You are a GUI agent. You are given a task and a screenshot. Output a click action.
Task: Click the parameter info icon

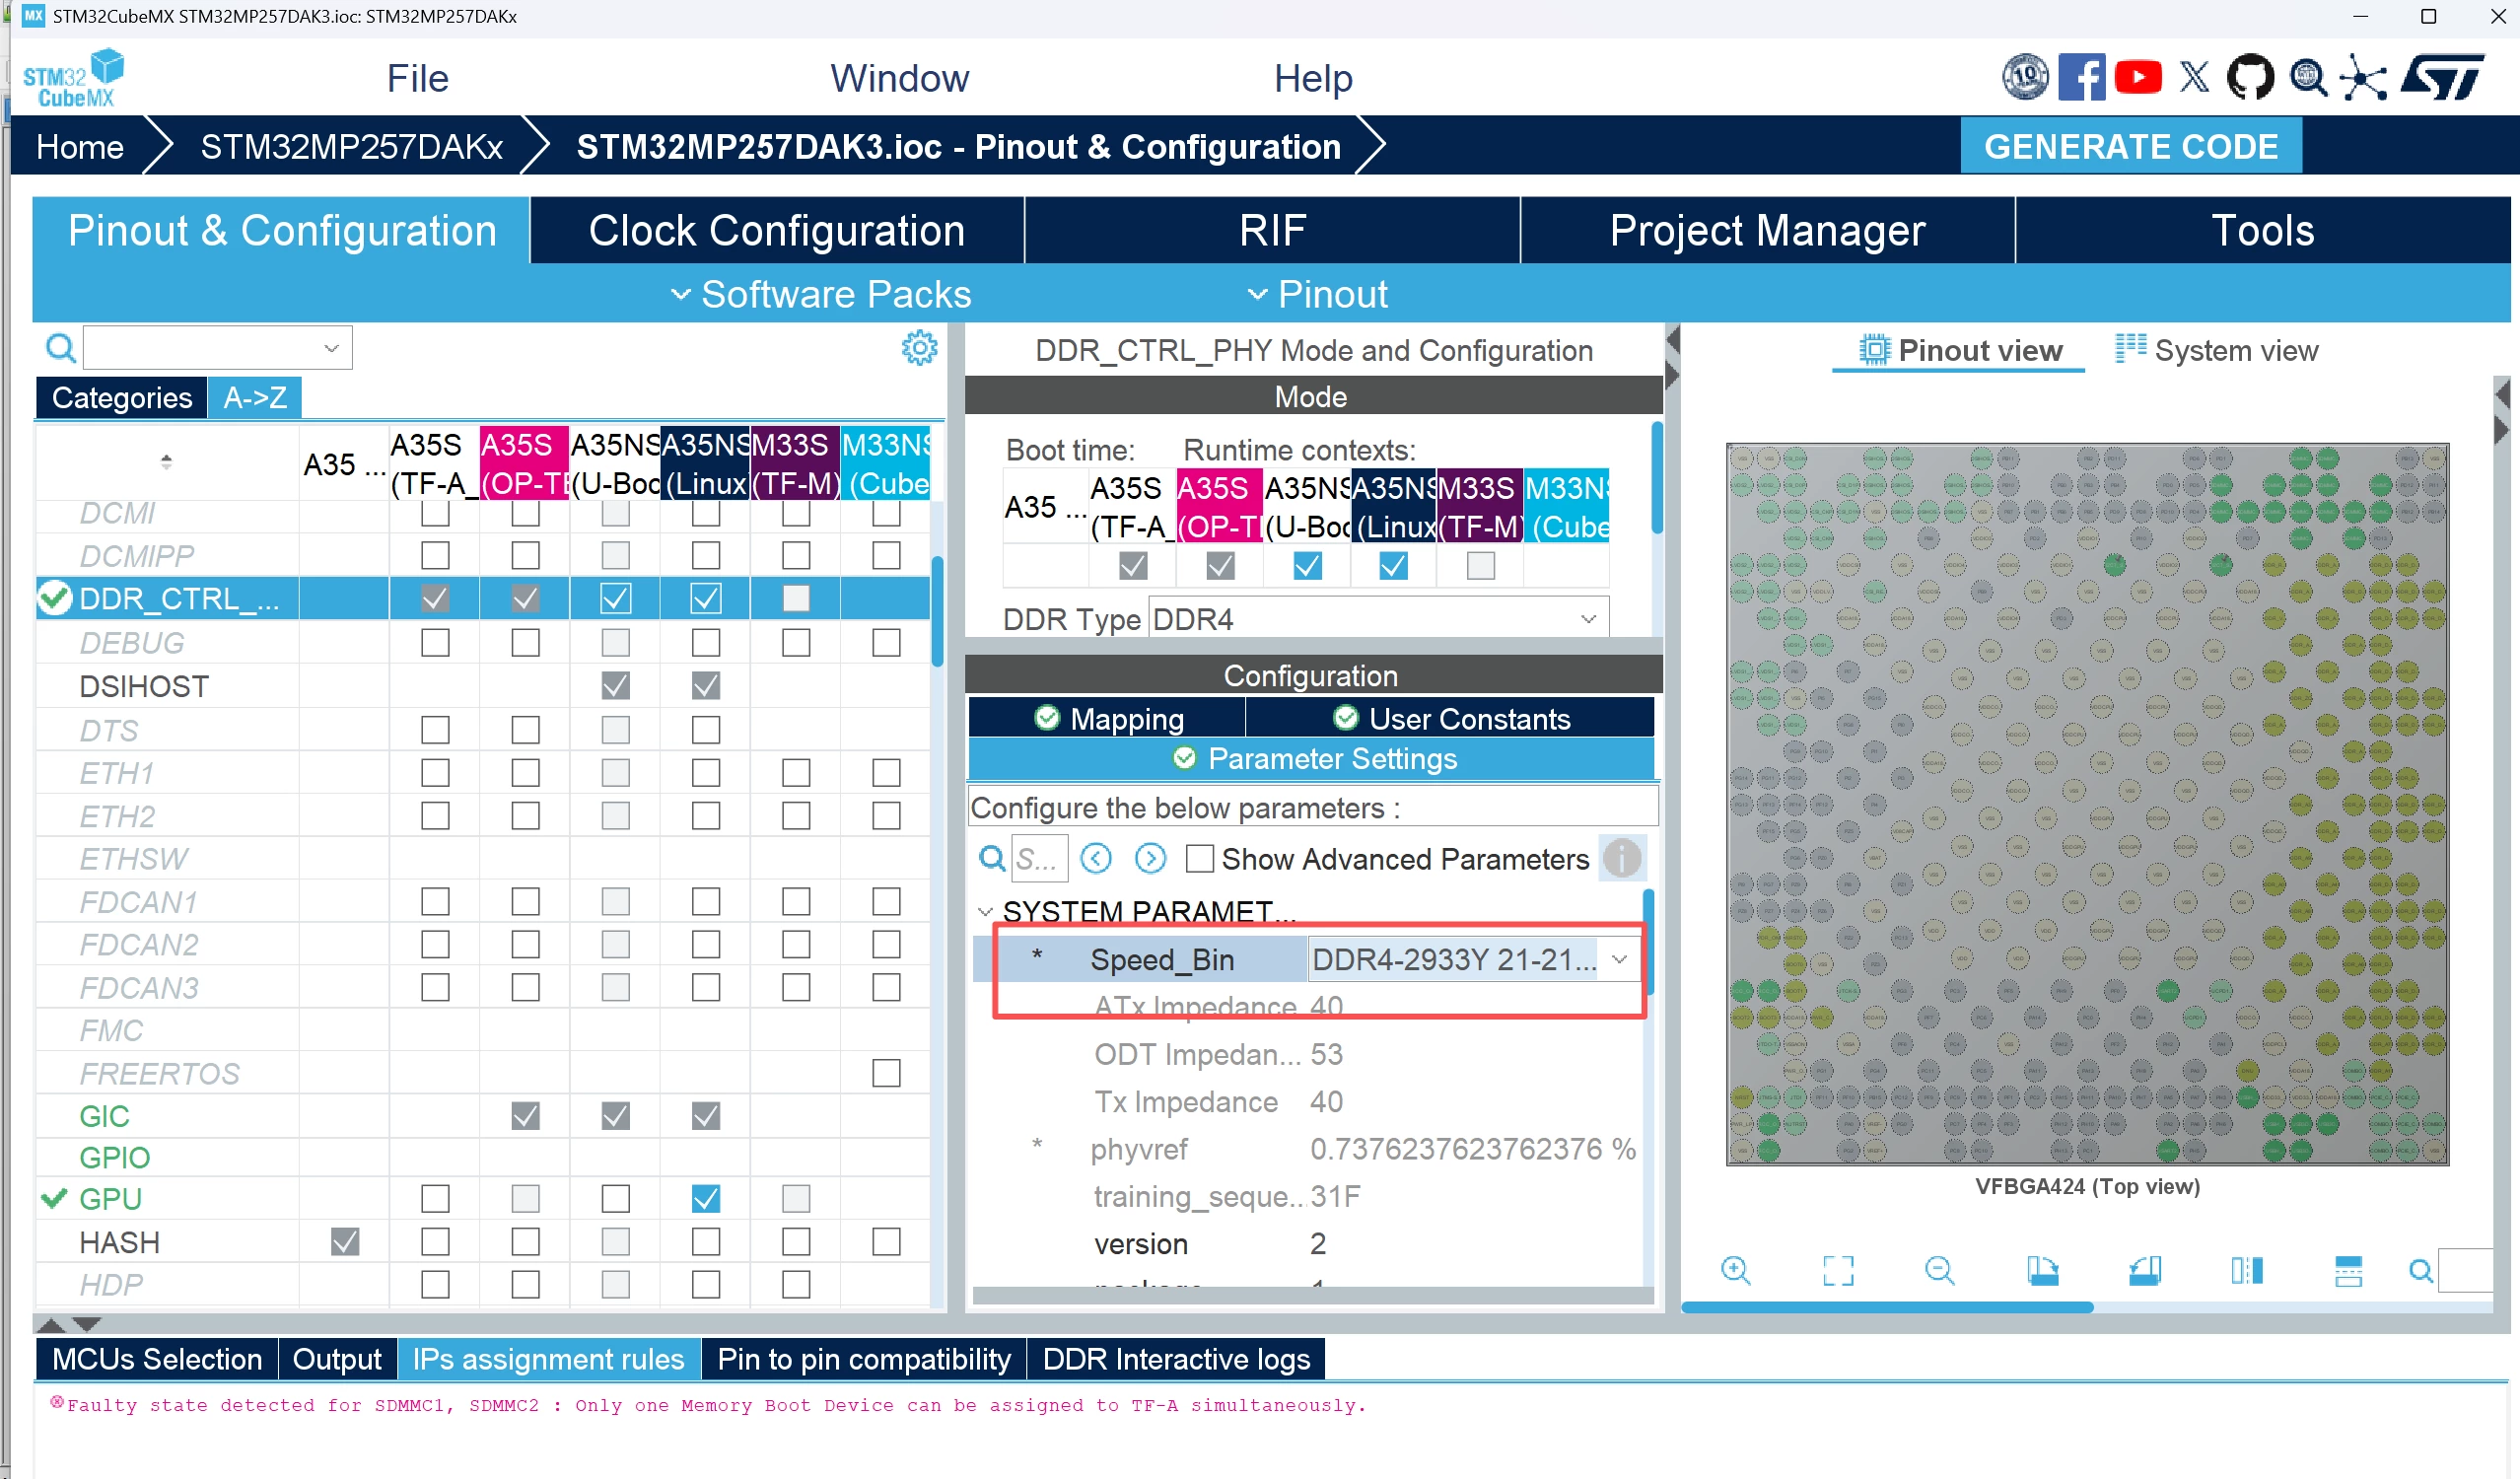(x=1621, y=858)
